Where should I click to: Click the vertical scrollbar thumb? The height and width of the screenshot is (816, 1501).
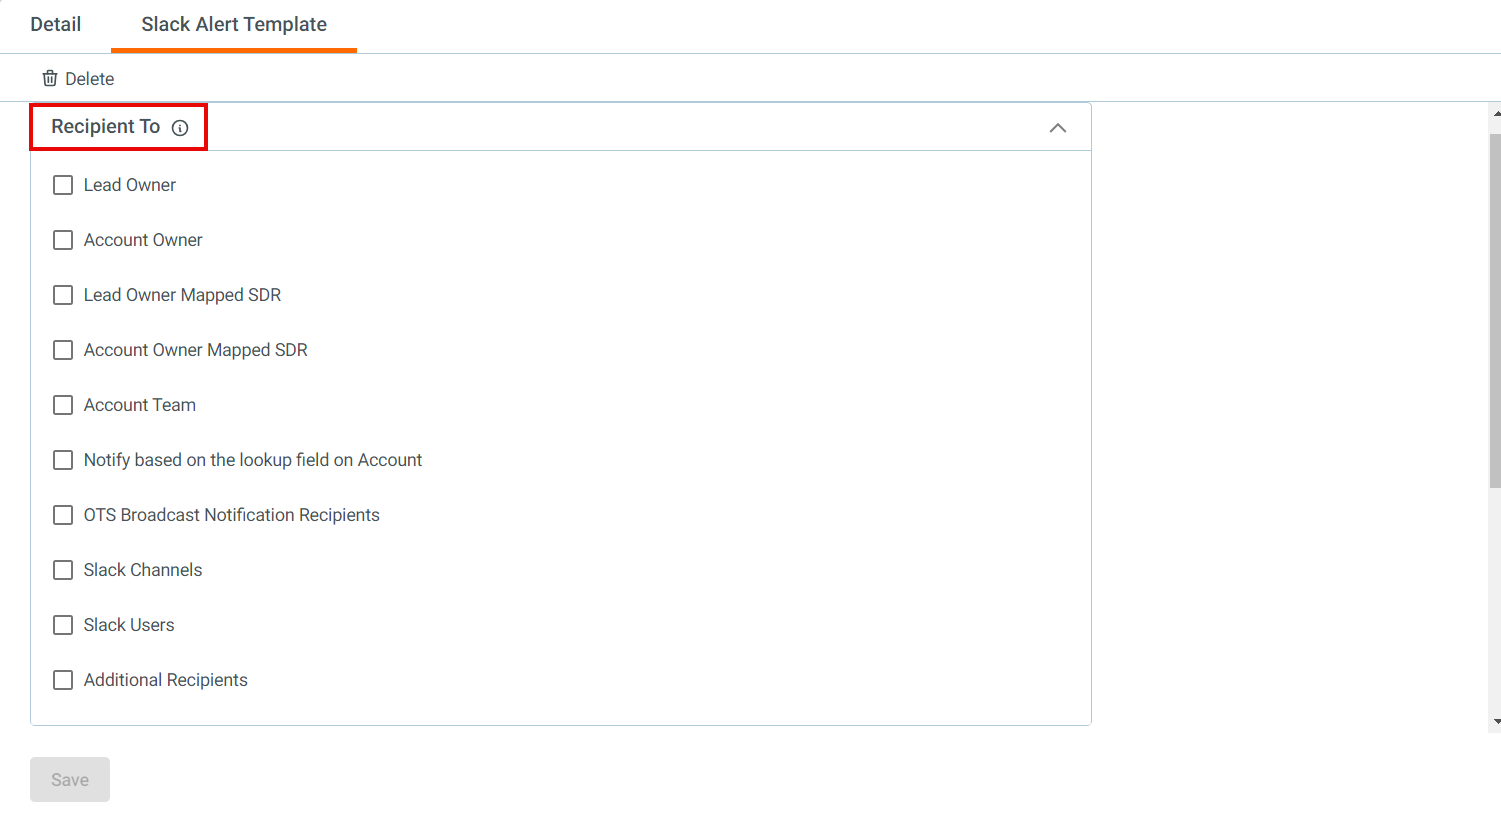(1495, 310)
